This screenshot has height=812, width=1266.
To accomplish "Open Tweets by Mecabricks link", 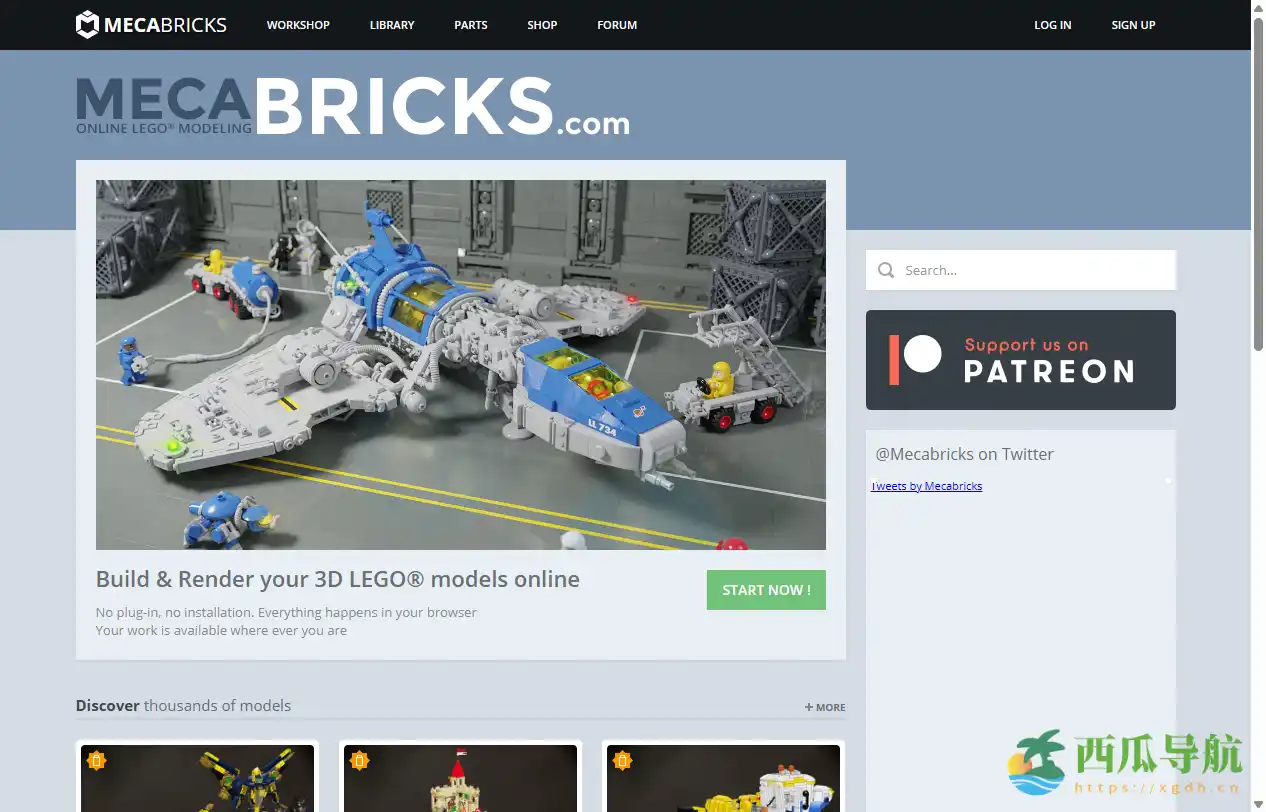I will click(x=927, y=485).
